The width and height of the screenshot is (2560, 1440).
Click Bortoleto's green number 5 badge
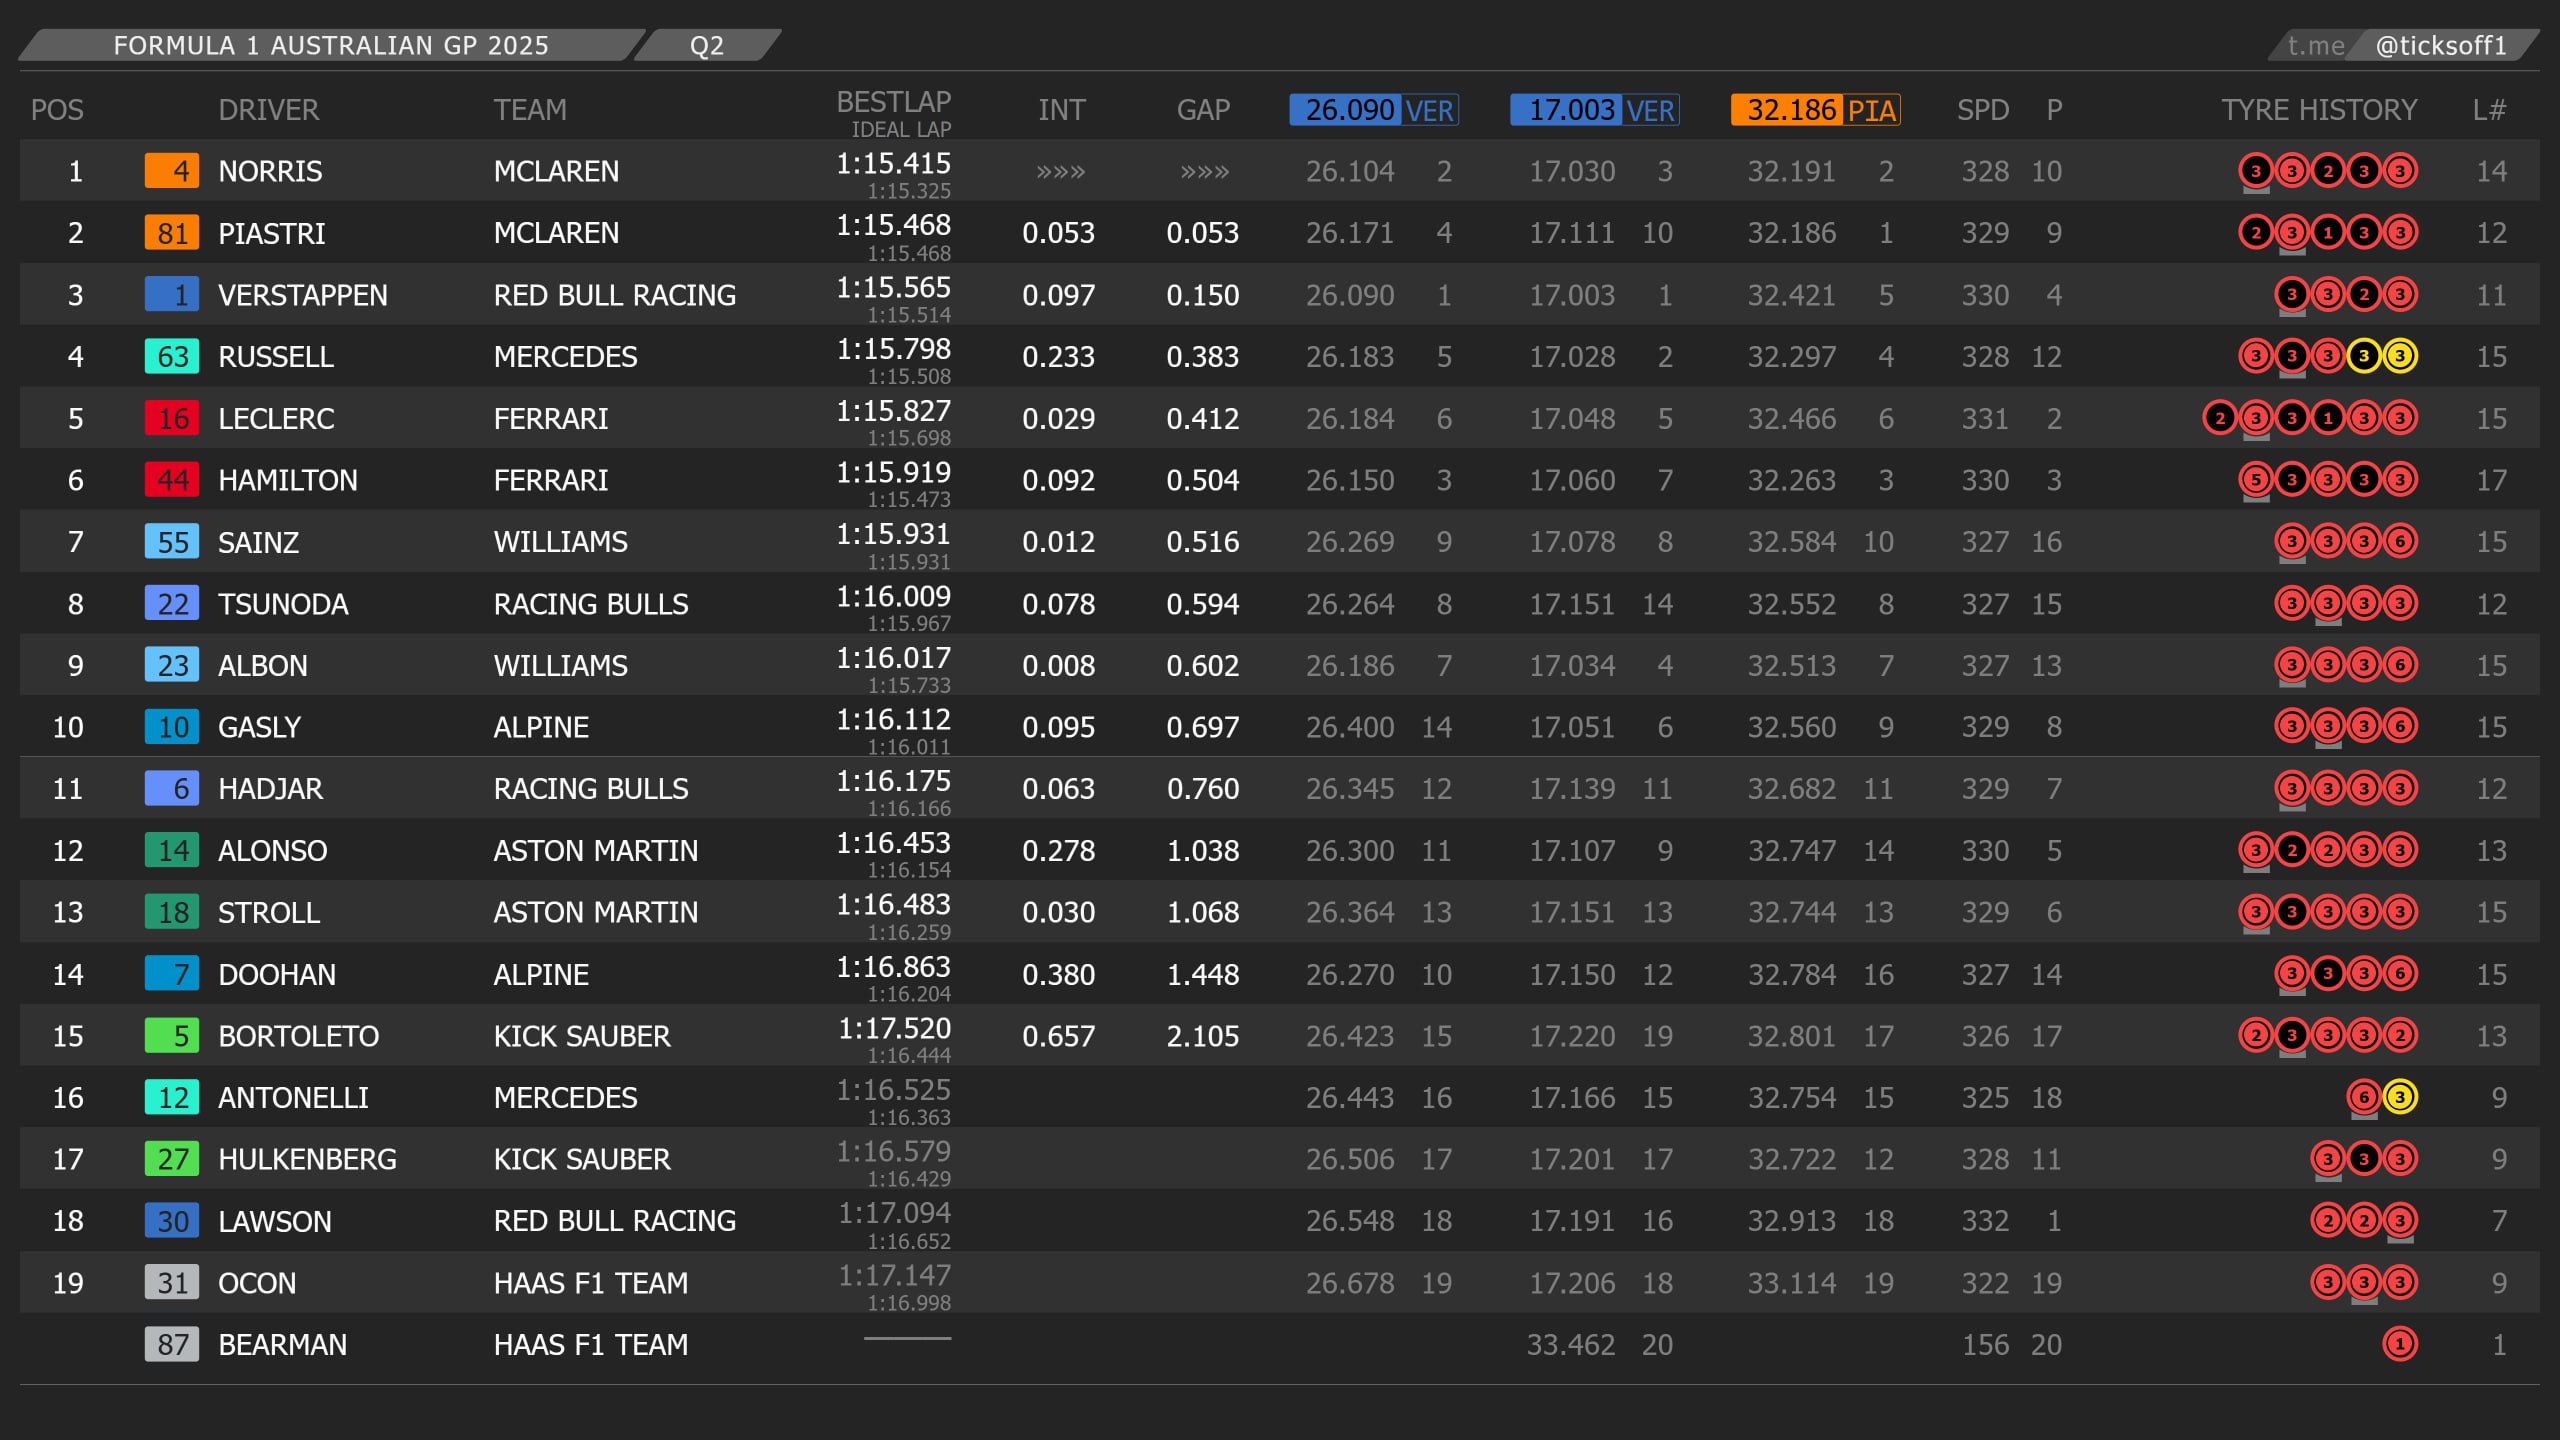coord(172,1036)
